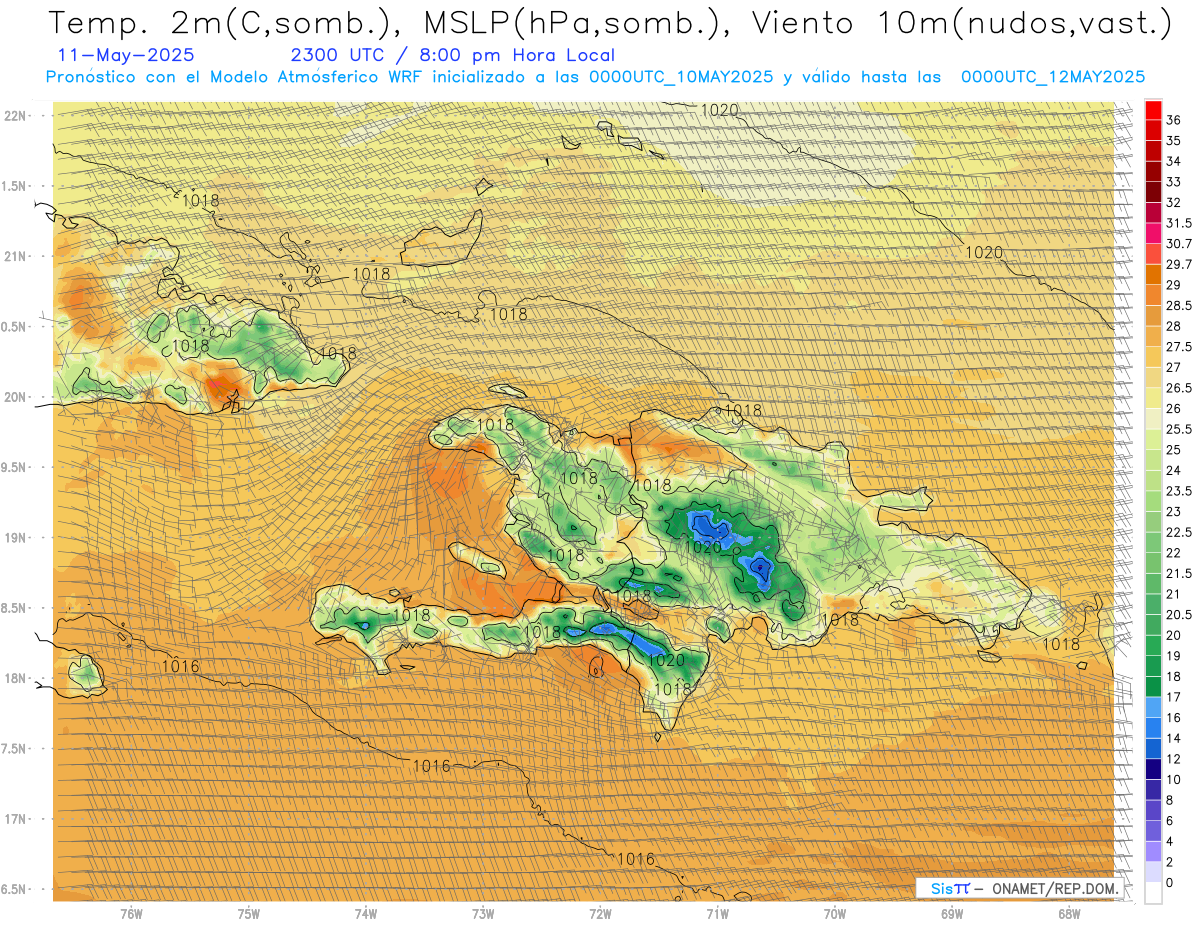The height and width of the screenshot is (927, 1200).
Task: Click the 25.5 value on temperature legend
Action: click(x=1179, y=429)
